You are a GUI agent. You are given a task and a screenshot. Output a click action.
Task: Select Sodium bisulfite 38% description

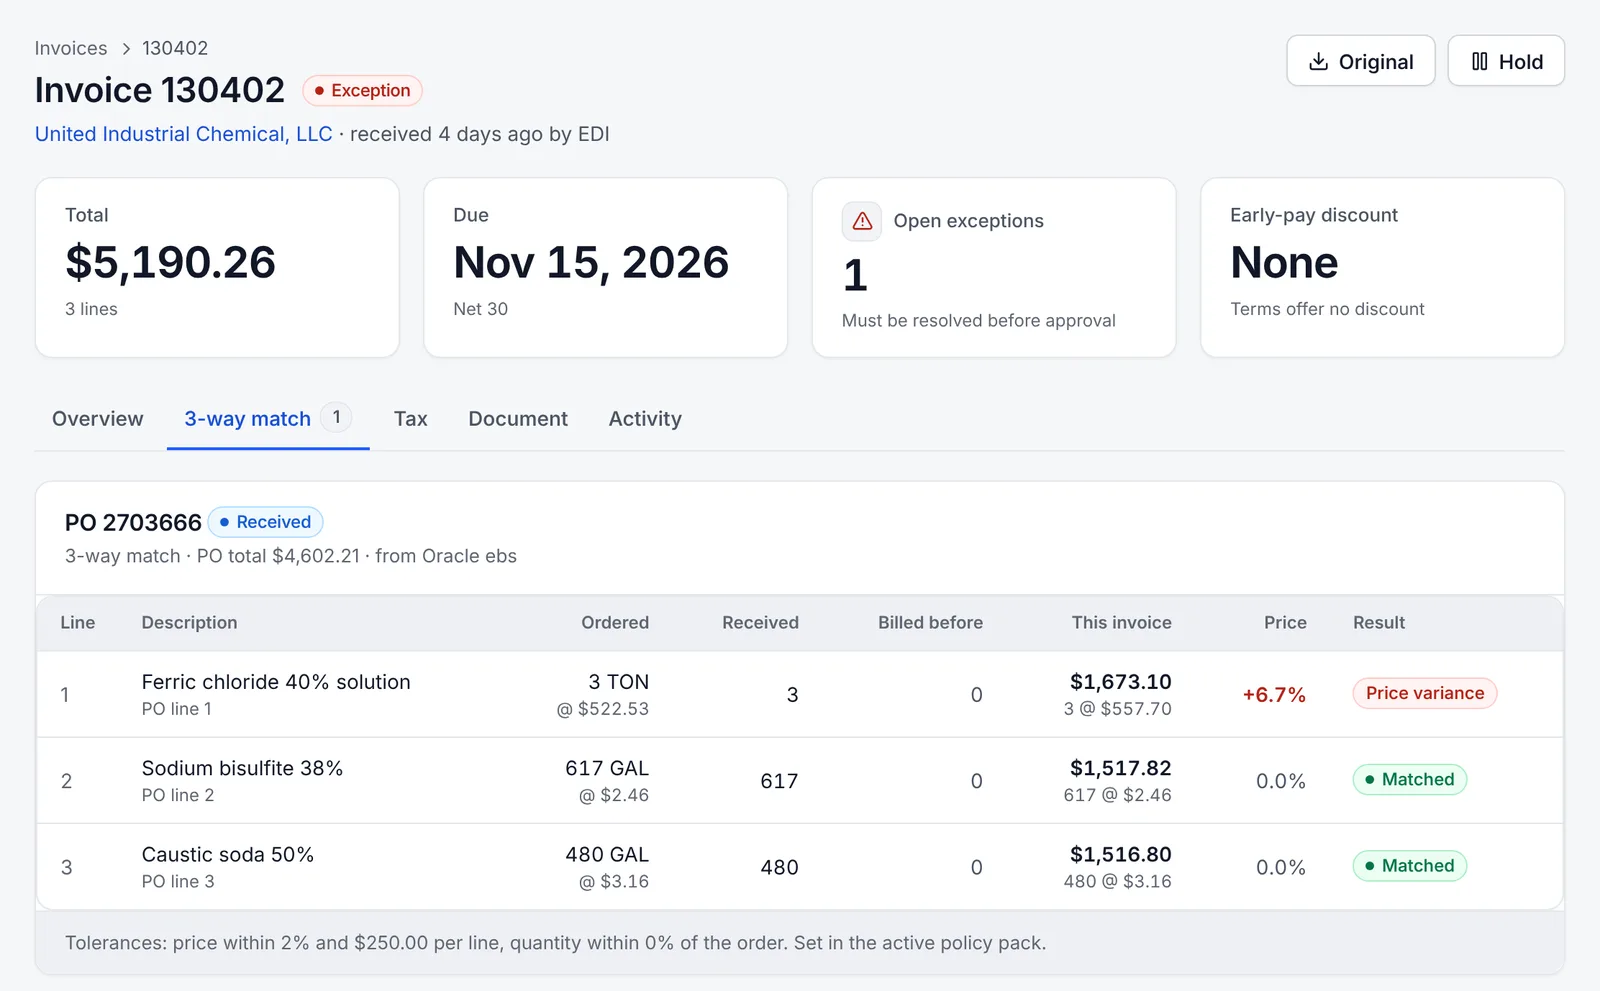242,768
